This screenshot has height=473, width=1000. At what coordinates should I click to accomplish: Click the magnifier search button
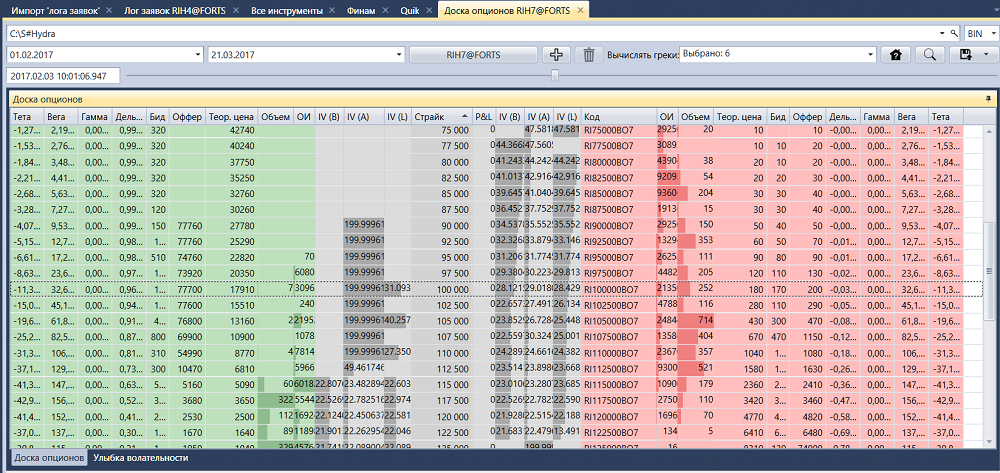pos(929,55)
